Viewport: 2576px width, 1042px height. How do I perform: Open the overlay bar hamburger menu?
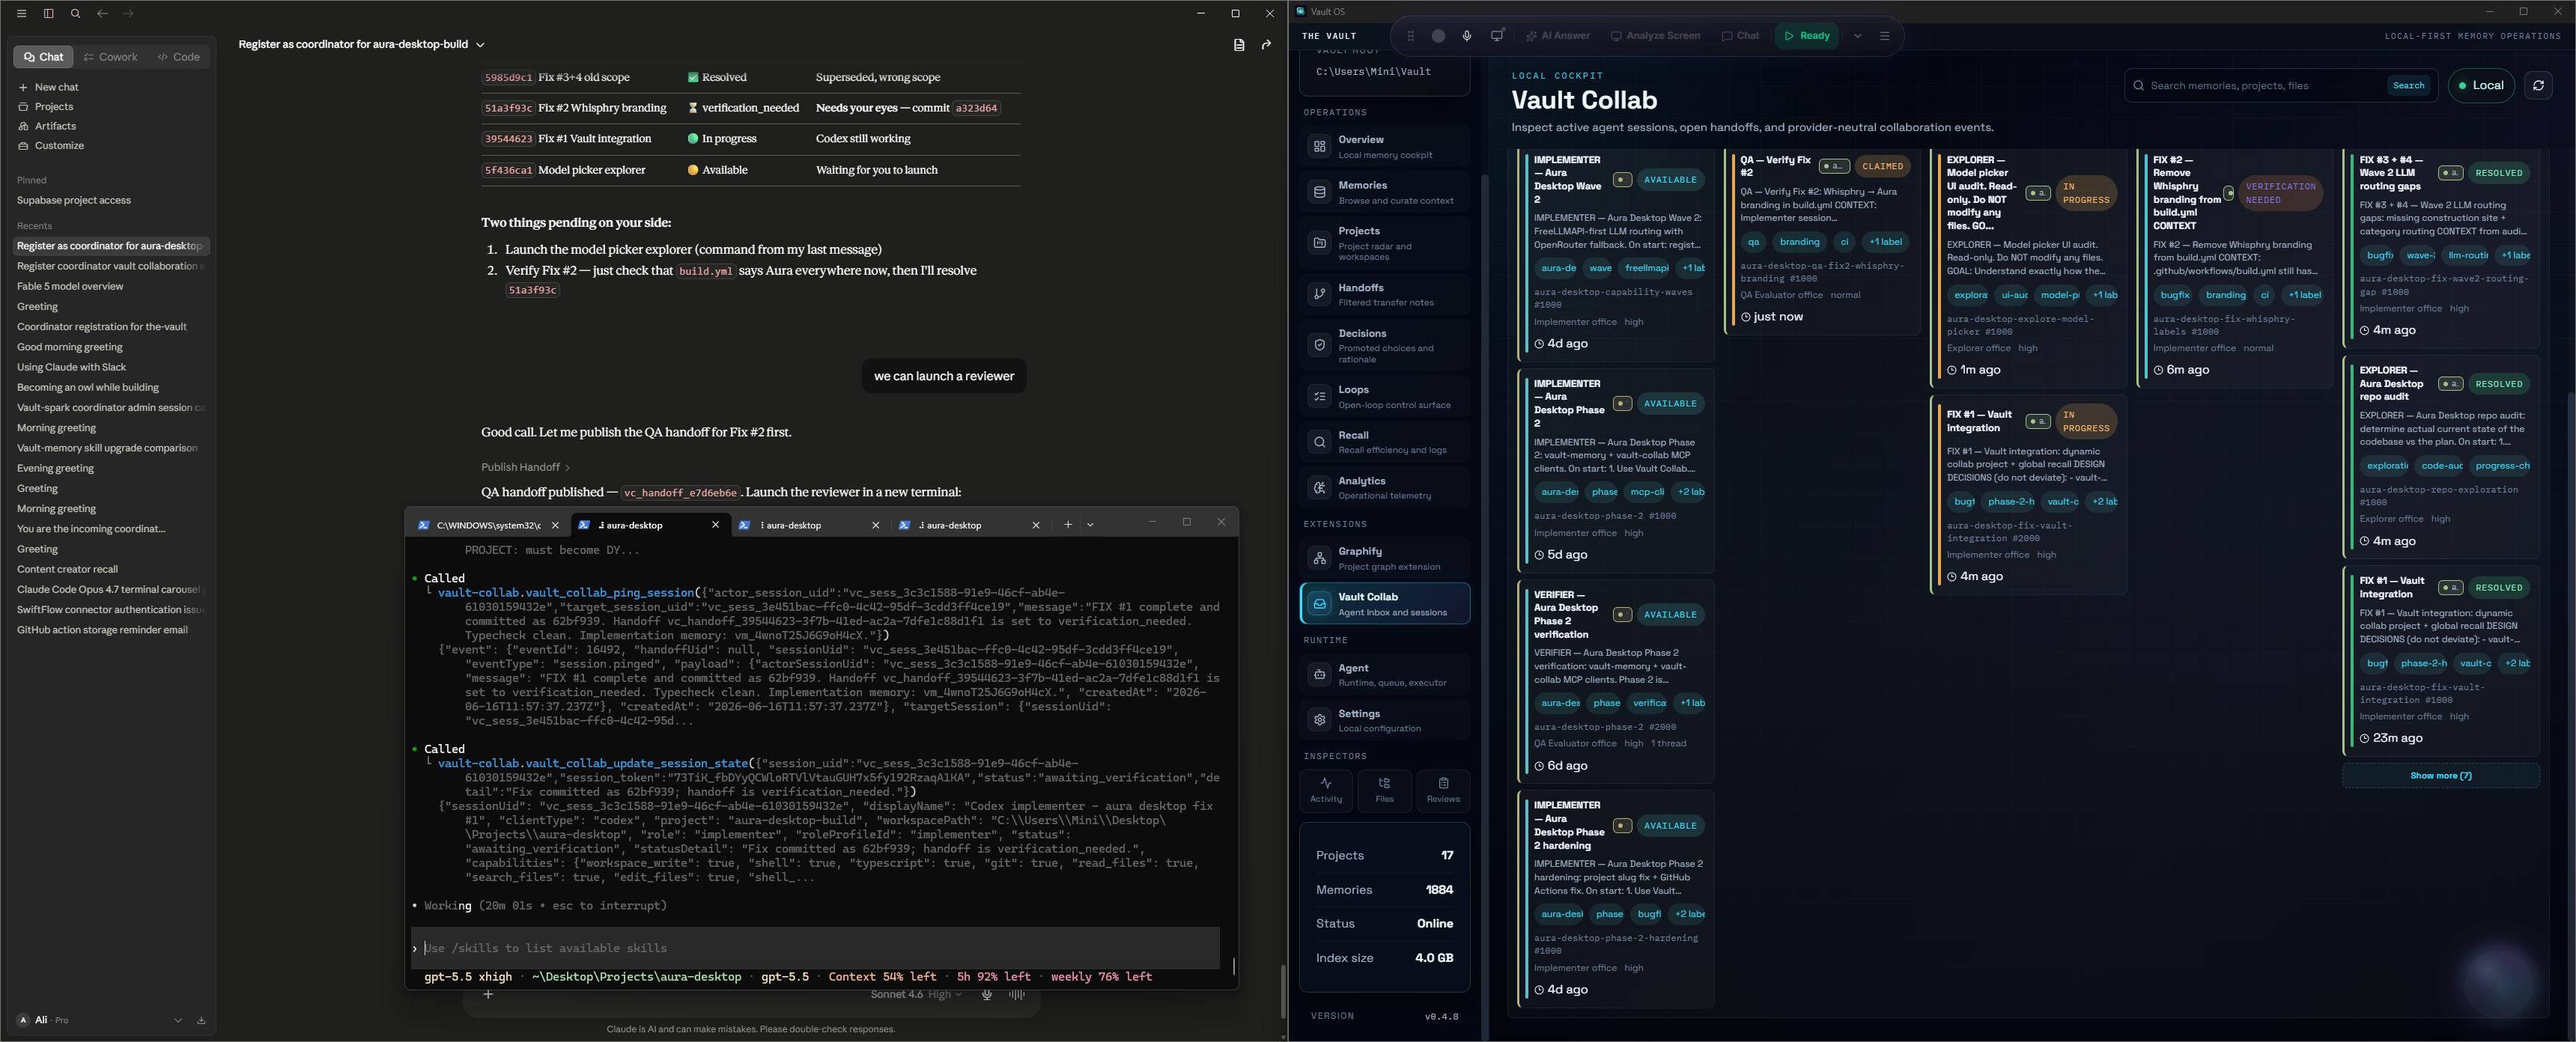[x=1884, y=36]
